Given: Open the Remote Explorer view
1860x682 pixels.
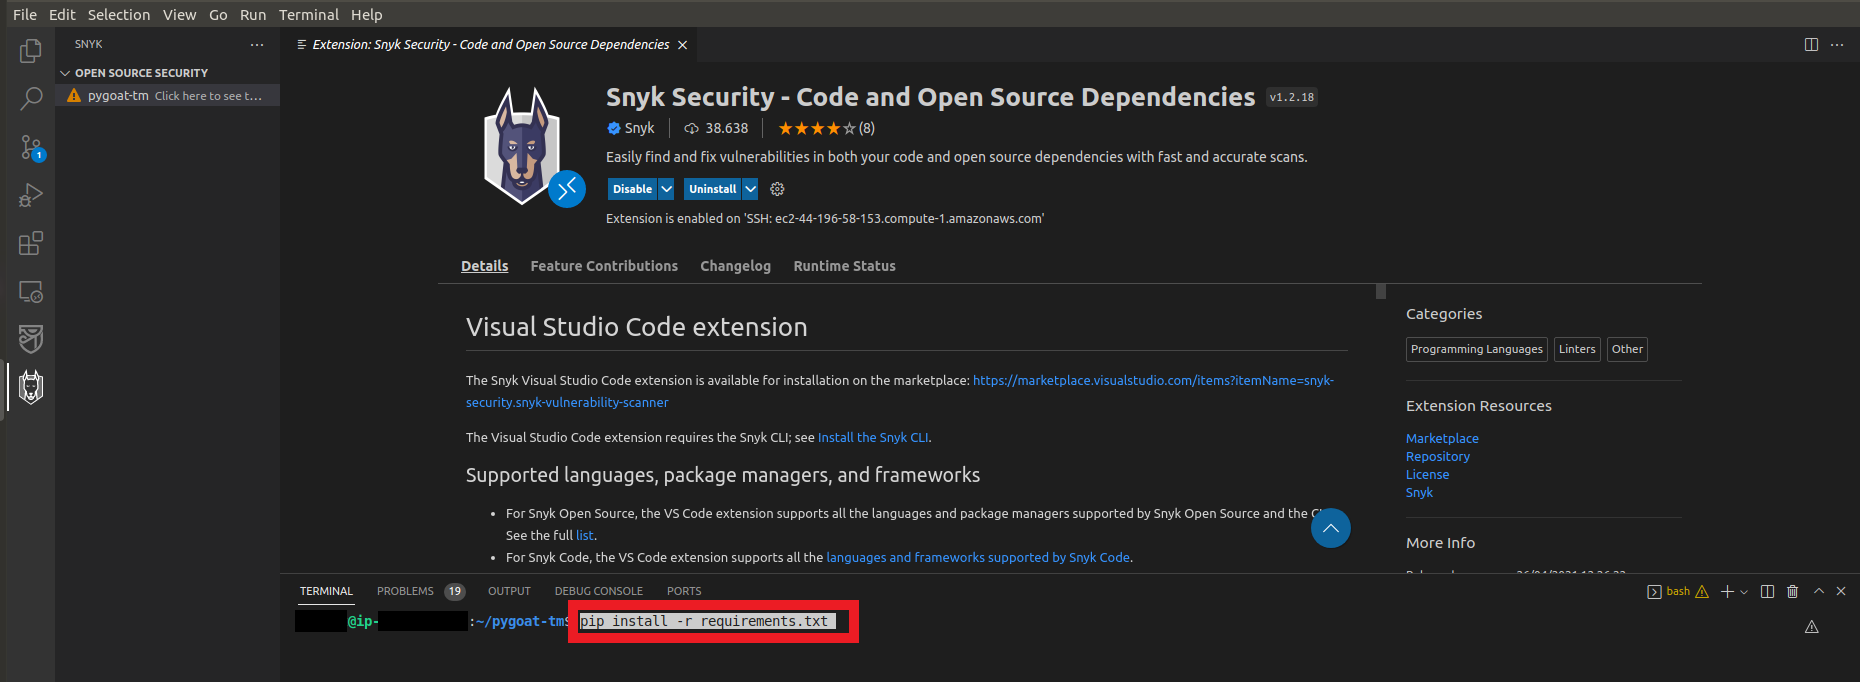Looking at the screenshot, I should click(x=31, y=291).
